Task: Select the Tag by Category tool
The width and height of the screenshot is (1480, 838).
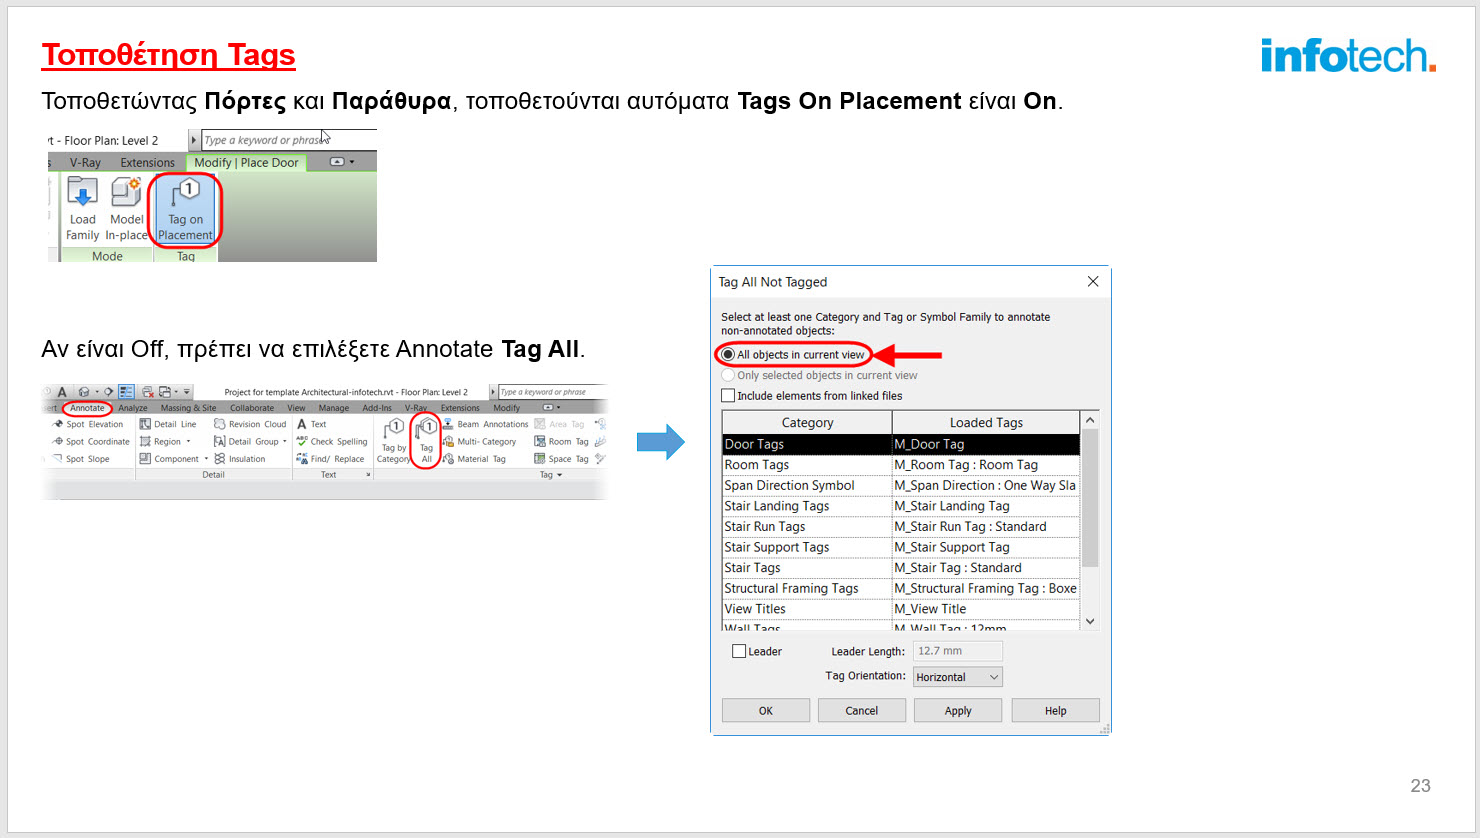Action: pyautogui.click(x=394, y=441)
